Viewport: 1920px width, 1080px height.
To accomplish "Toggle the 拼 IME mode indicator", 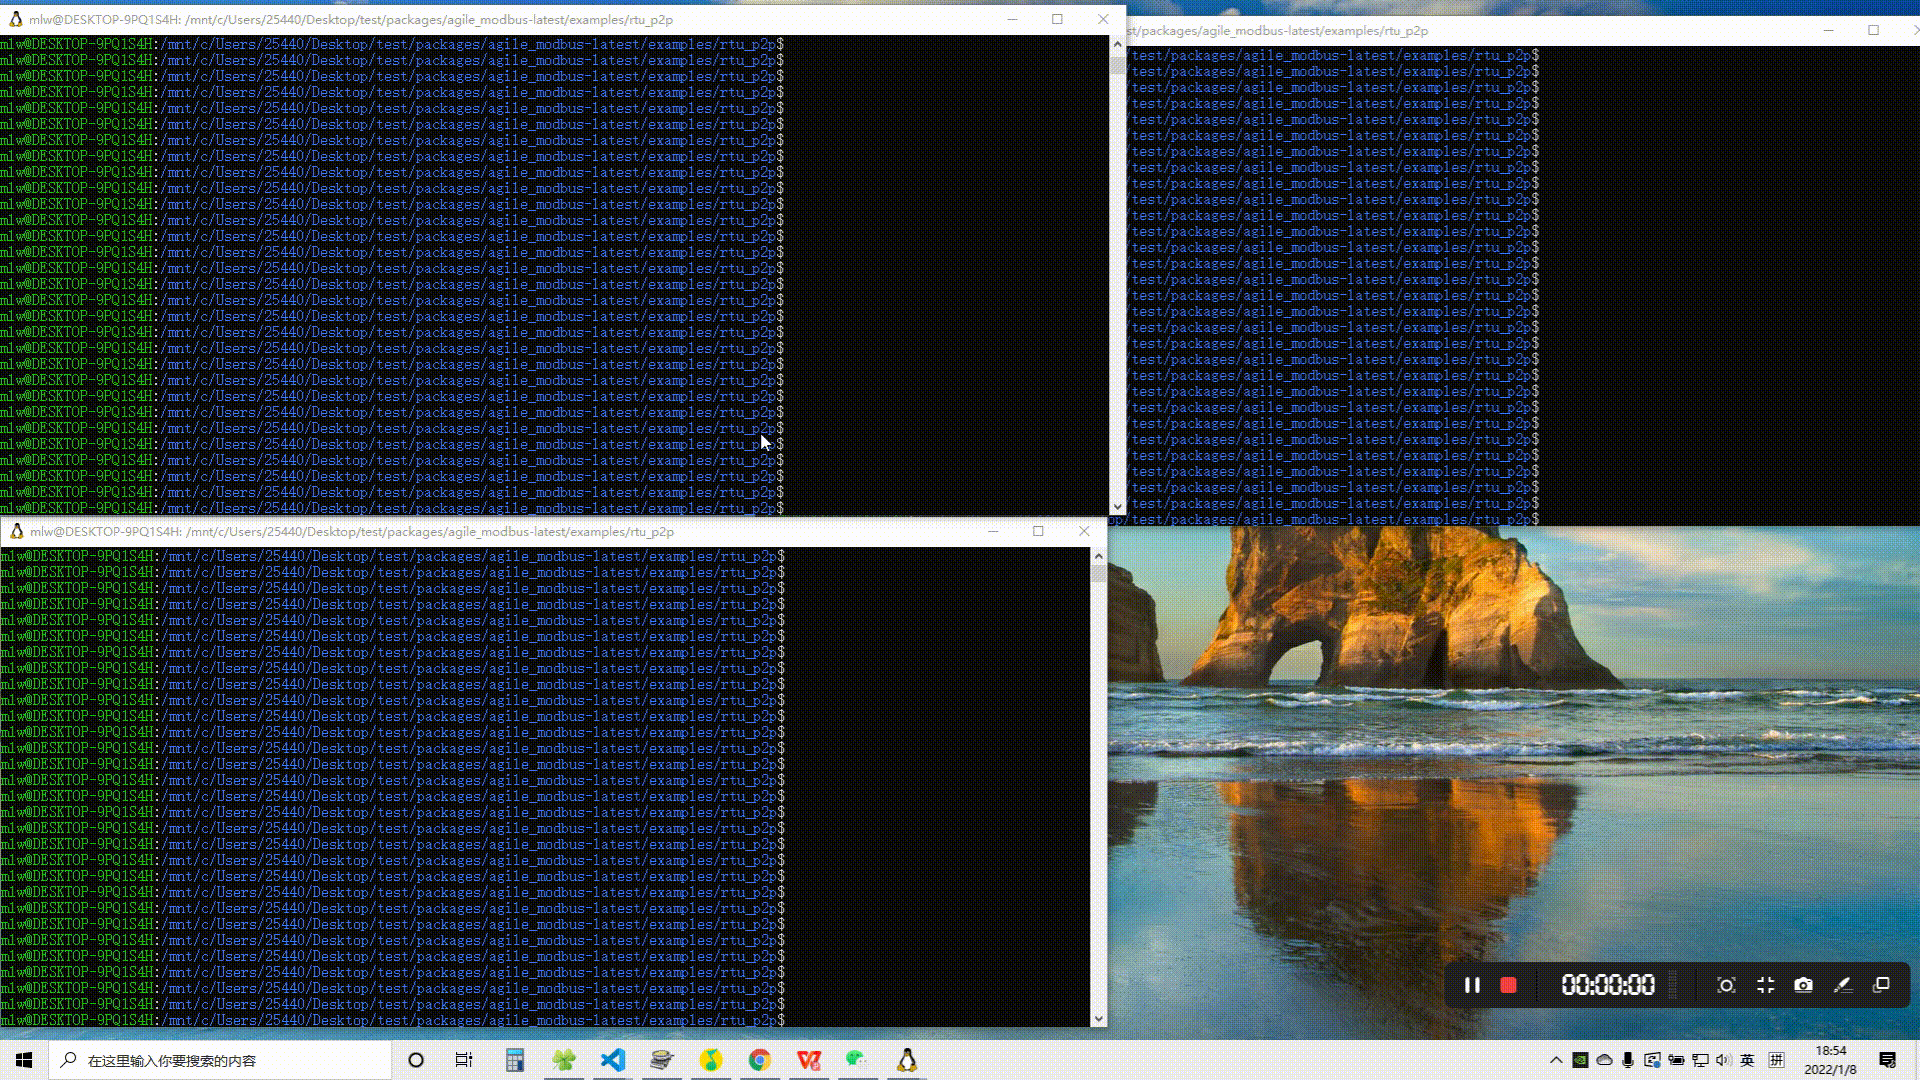I will [x=1776, y=1060].
